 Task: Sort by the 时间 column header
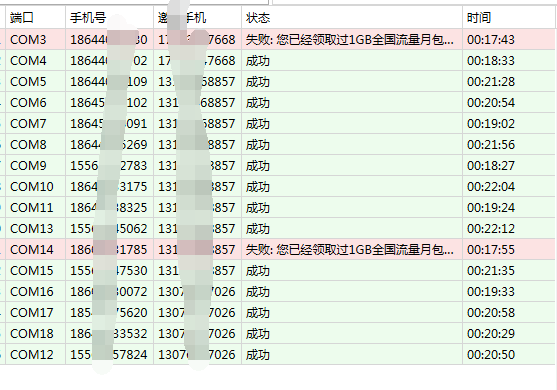pyautogui.click(x=509, y=17)
